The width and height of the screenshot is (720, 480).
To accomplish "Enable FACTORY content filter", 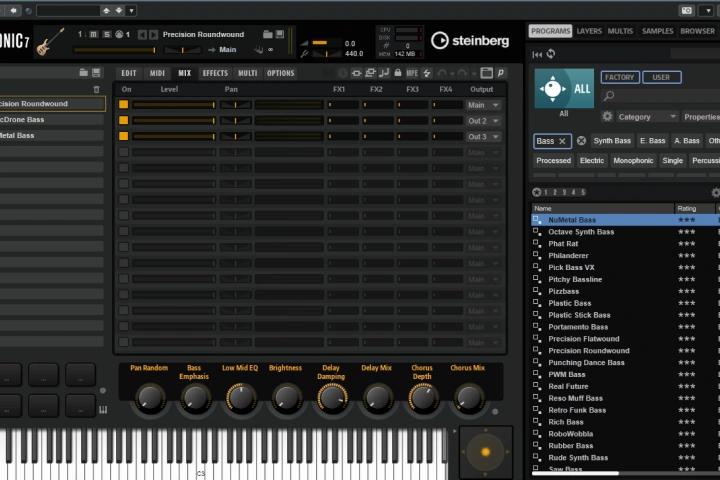I will tap(619, 77).
